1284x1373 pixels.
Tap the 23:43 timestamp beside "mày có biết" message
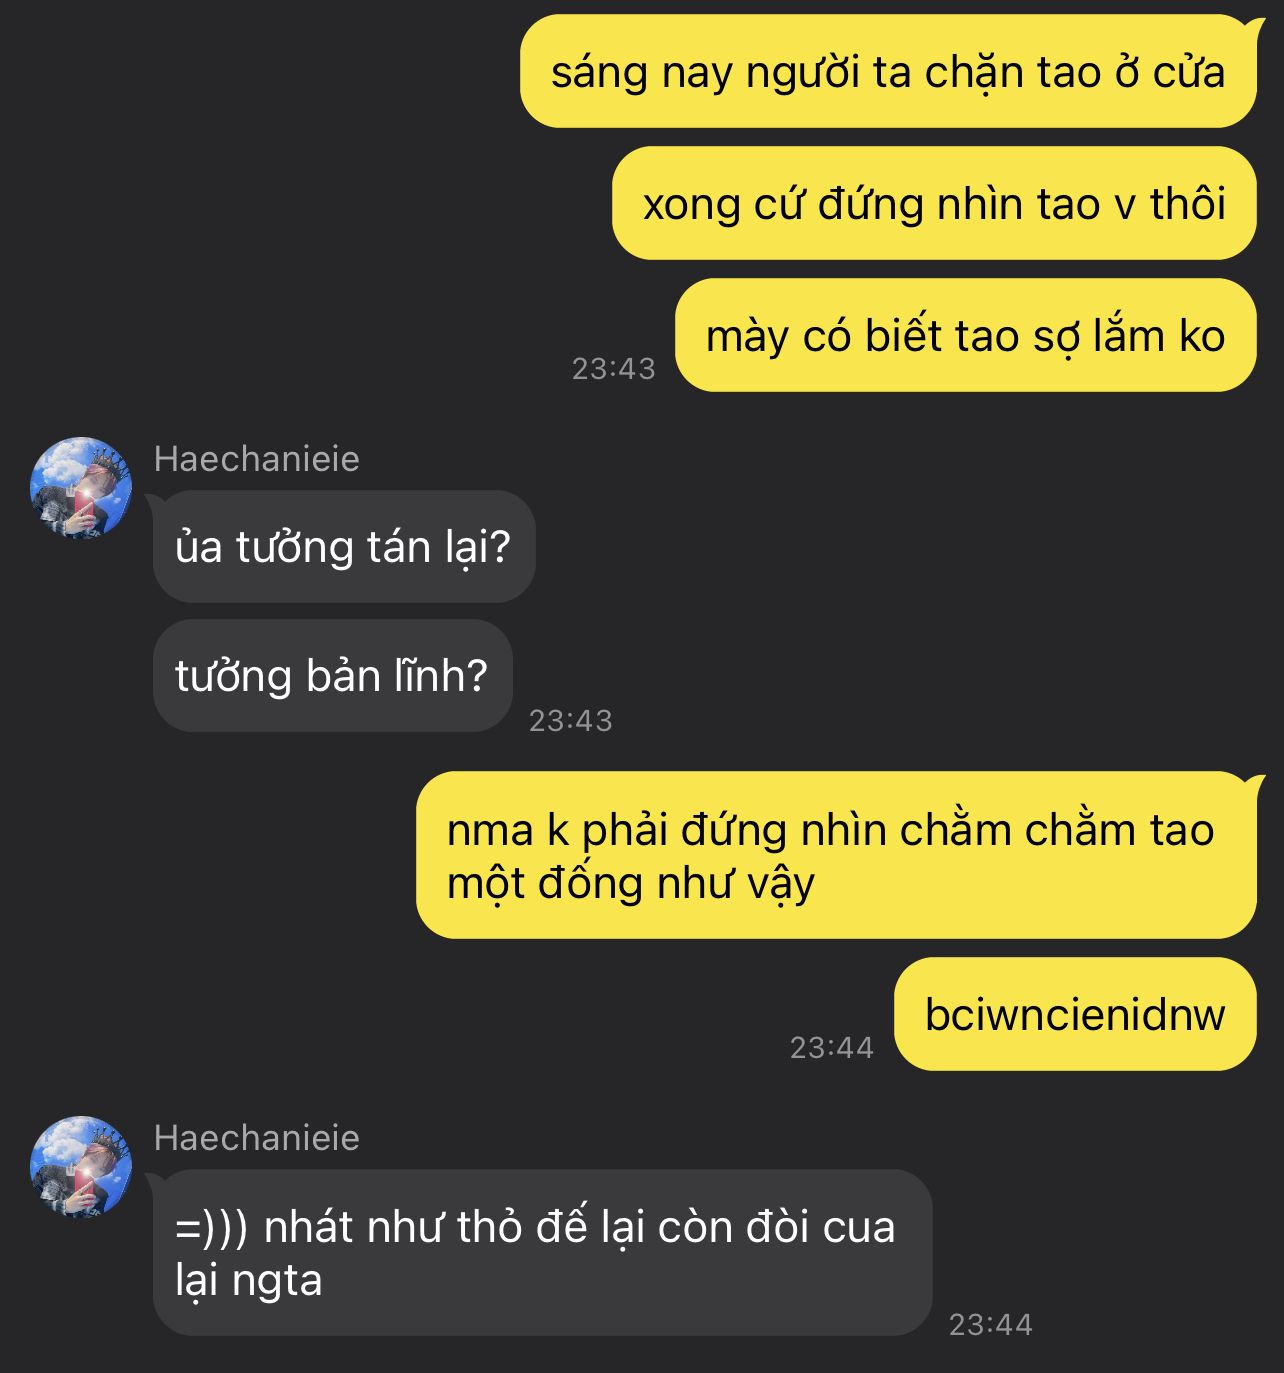click(x=614, y=369)
